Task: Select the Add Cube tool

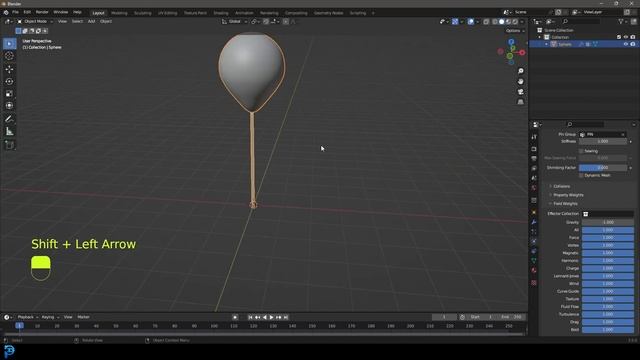Action: [x=9, y=145]
